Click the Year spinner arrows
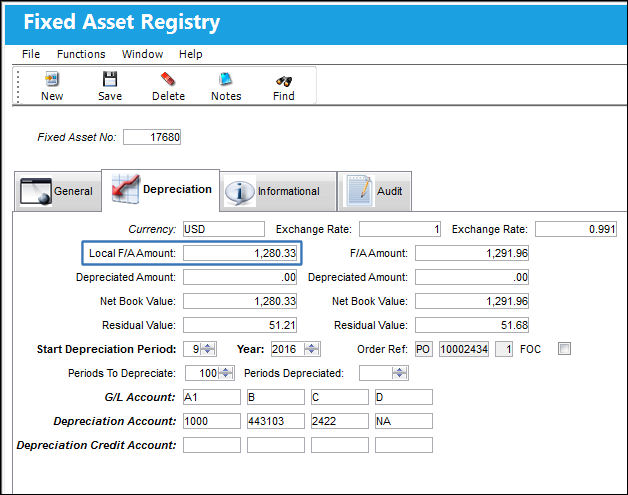The image size is (628, 495). coord(312,349)
